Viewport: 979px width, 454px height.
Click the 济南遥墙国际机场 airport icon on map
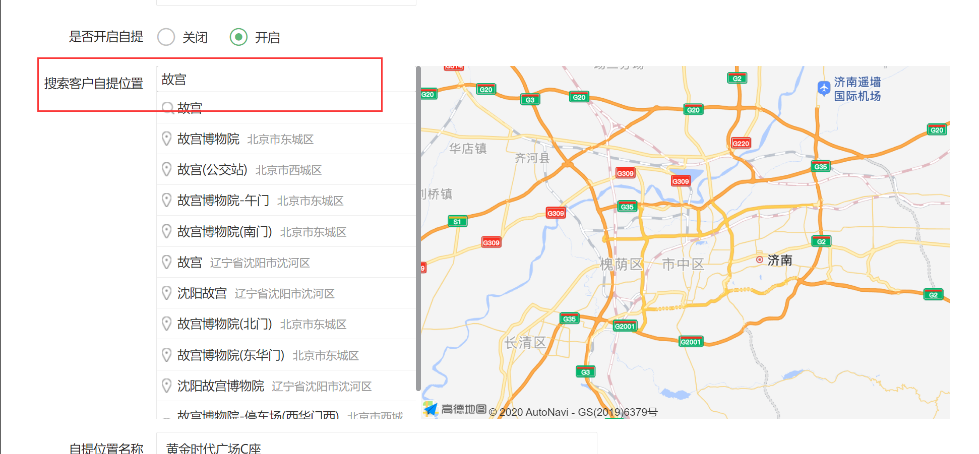point(824,89)
